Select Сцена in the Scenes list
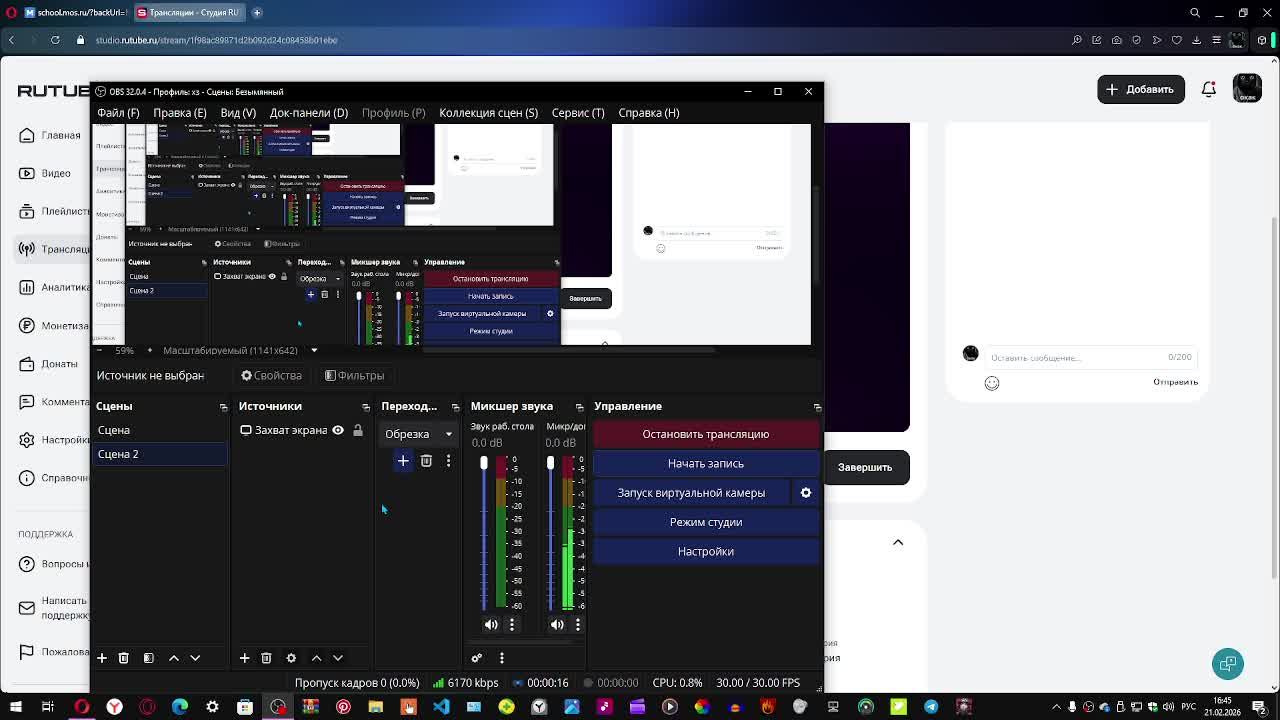This screenshot has height=720, width=1280. [x=160, y=430]
